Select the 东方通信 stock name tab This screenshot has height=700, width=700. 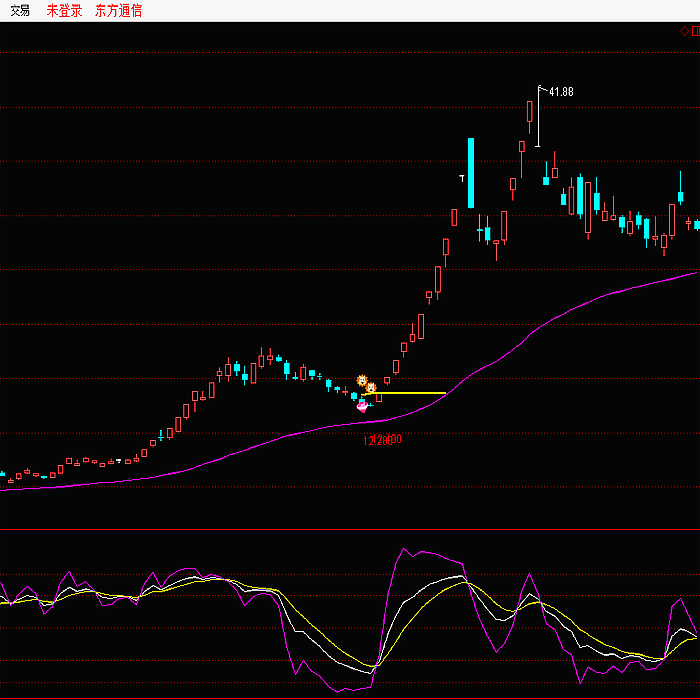[x=118, y=11]
